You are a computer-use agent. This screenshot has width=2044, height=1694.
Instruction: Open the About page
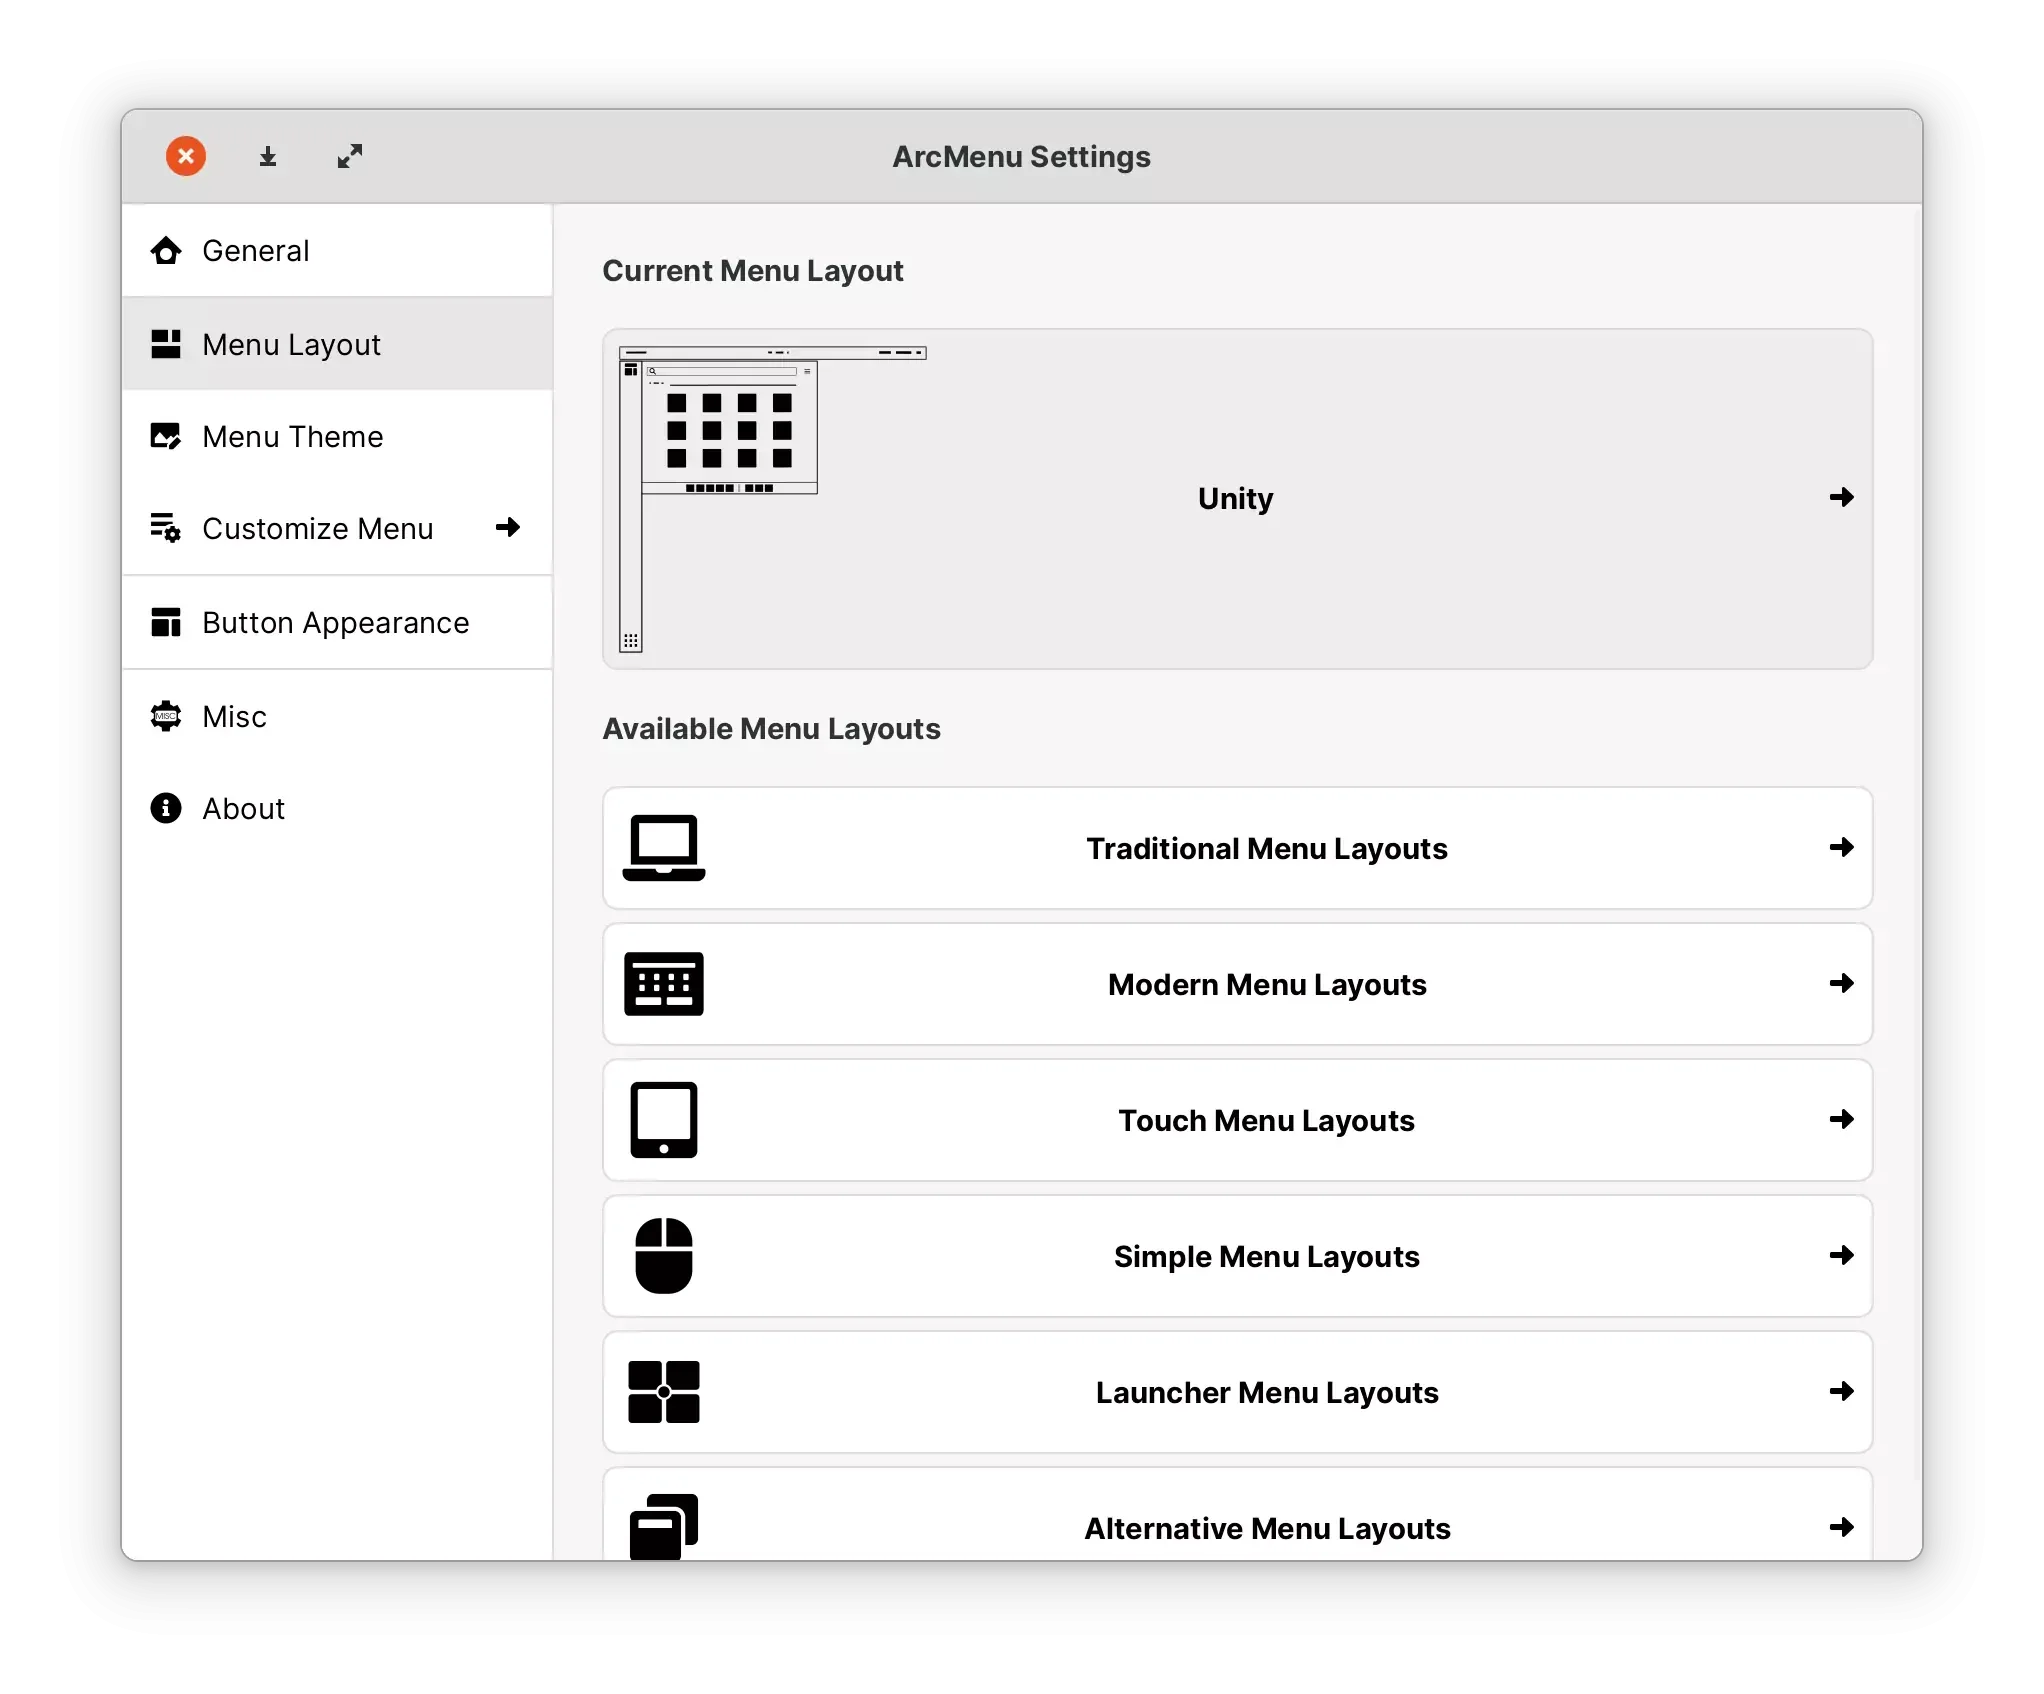tap(337, 808)
